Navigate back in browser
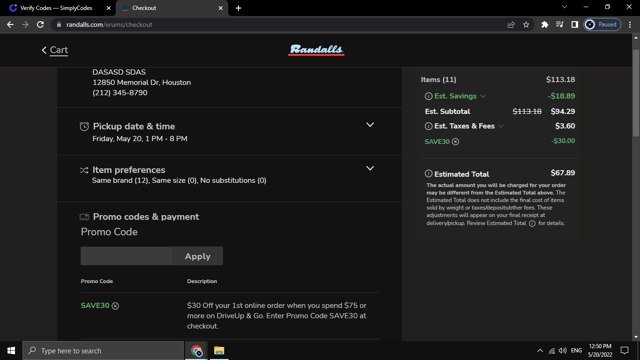This screenshot has height=360, width=640. [x=10, y=25]
